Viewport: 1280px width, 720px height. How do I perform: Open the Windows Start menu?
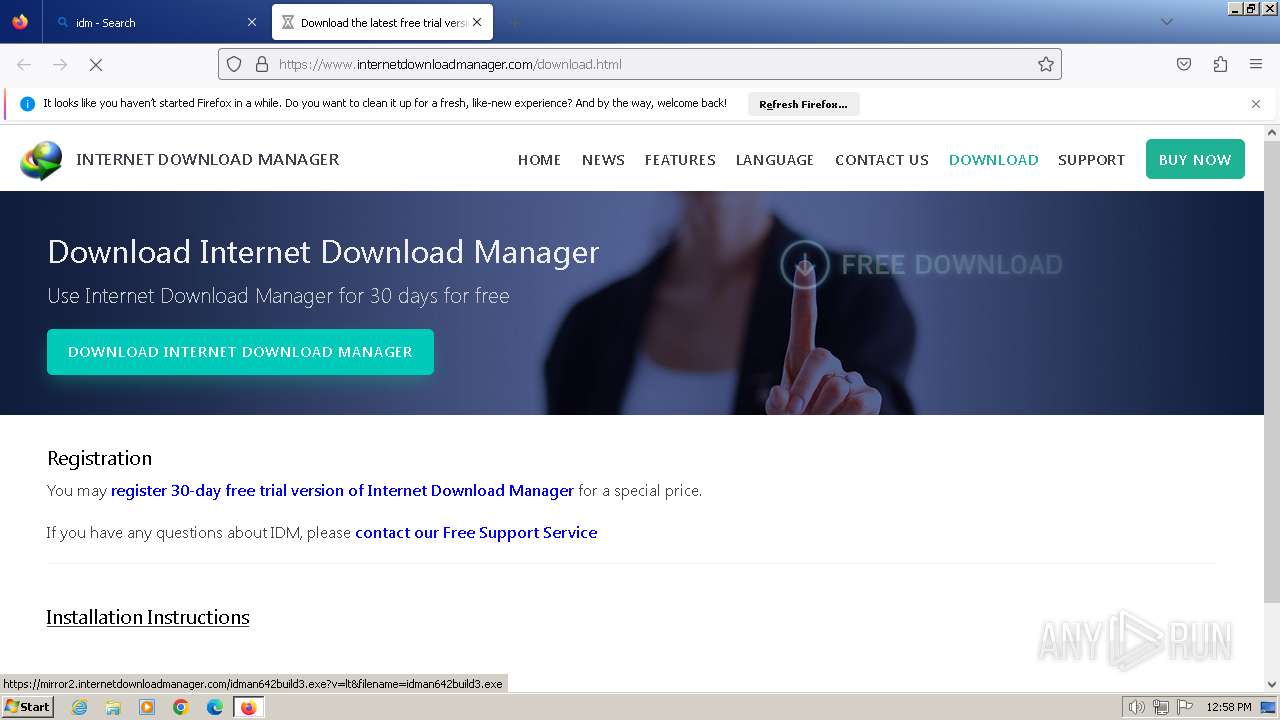(27, 707)
